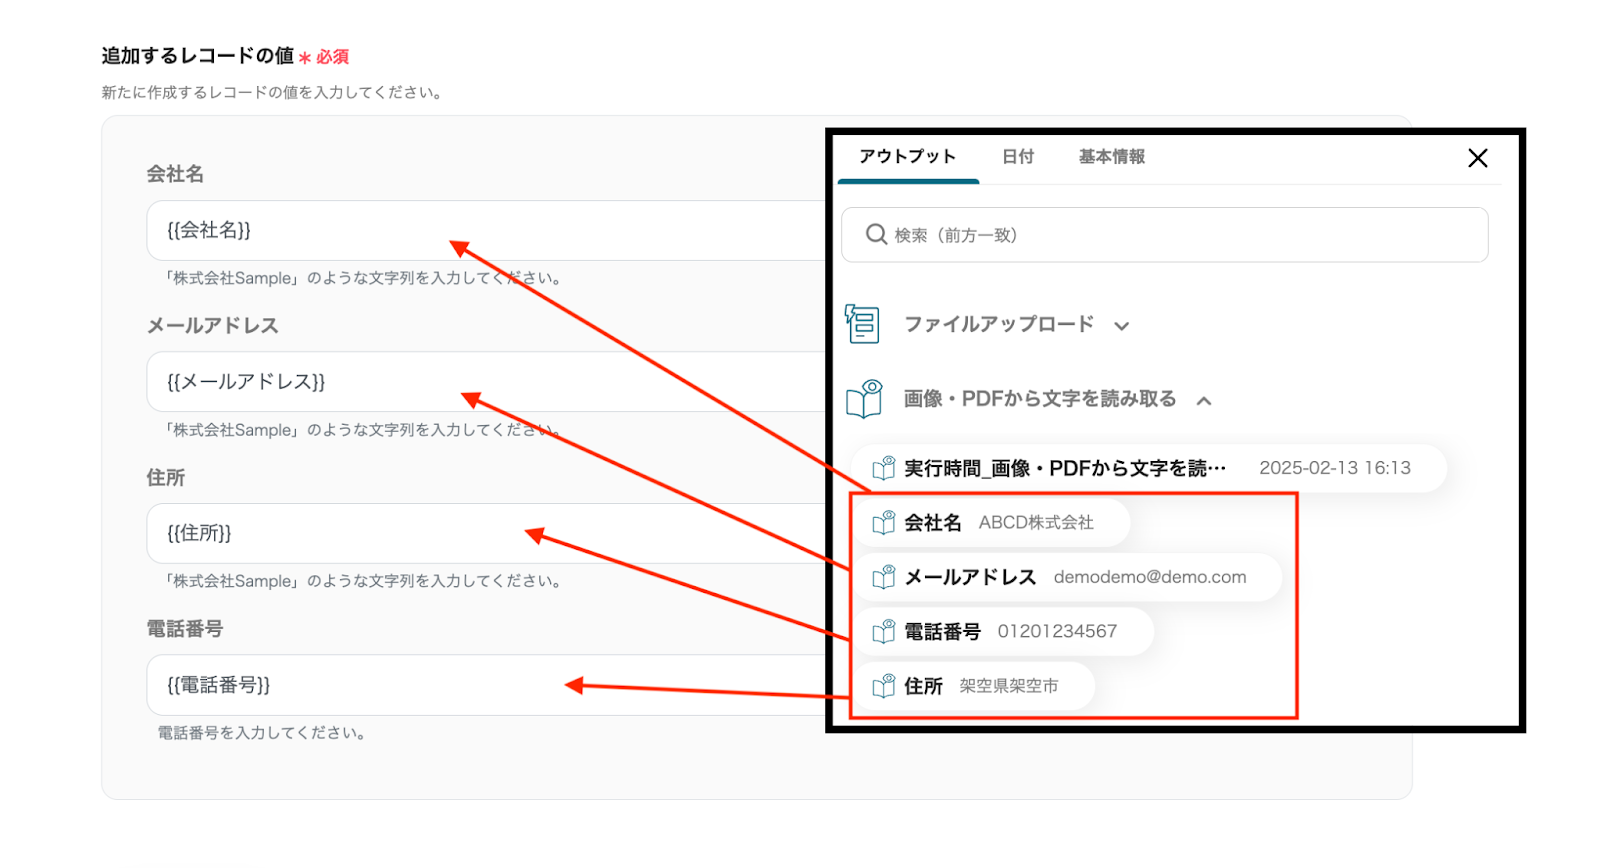Insert the メールアドレス demodemo@demo.com output value
The height and width of the screenshot is (868, 1600).
click(1070, 578)
